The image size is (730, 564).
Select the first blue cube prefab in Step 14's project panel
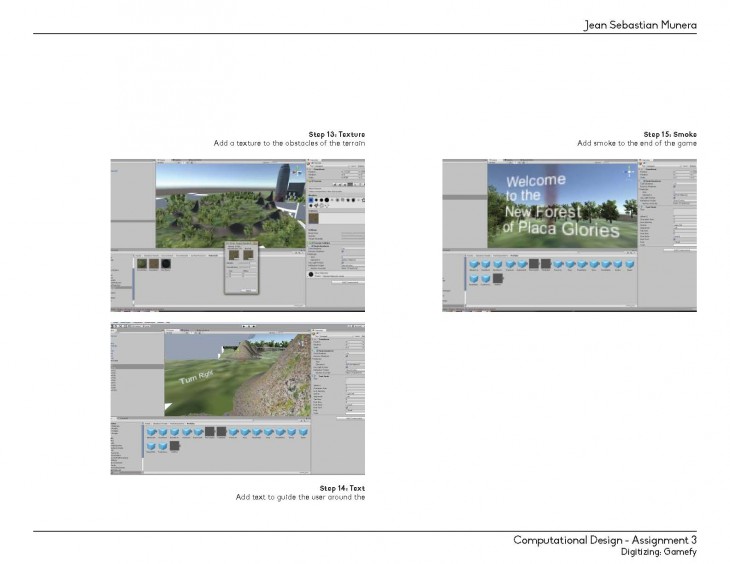tap(151, 432)
